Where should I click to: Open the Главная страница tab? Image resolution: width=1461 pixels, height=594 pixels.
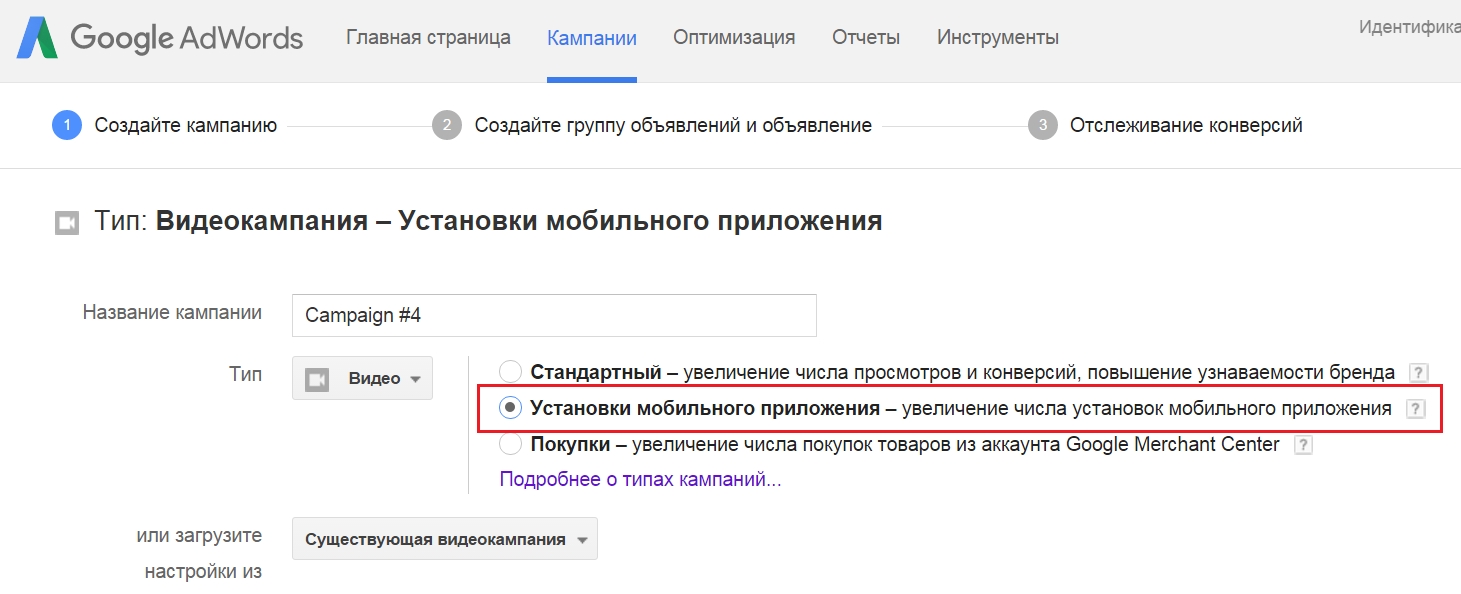pos(428,38)
